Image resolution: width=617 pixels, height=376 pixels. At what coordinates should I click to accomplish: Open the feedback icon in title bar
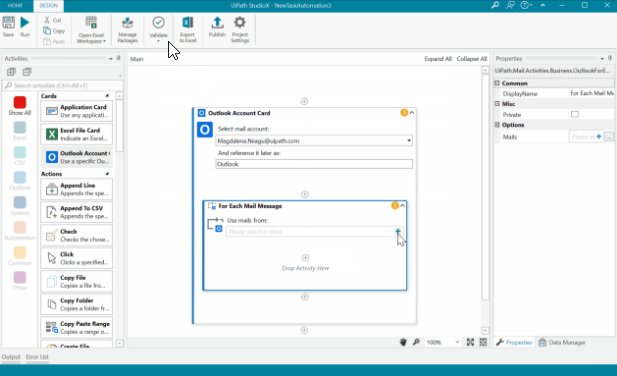(x=511, y=5)
